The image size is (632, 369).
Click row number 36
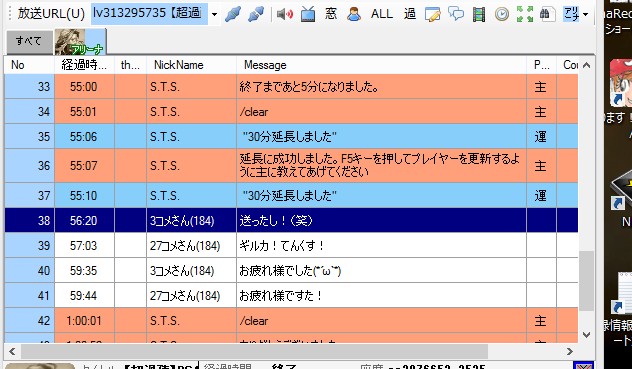[x=44, y=166]
